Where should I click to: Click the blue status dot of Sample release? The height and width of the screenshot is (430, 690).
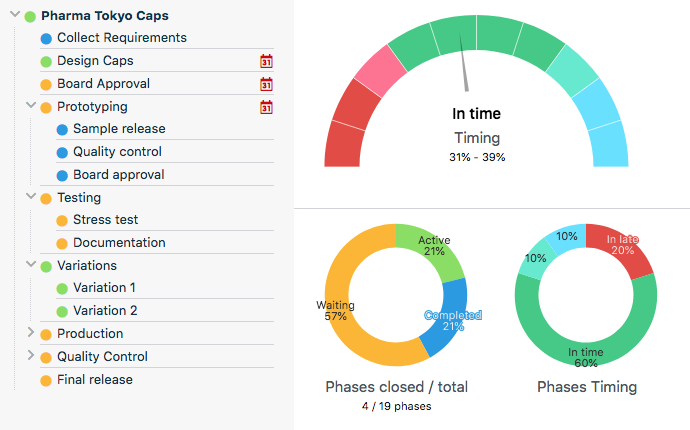point(62,130)
